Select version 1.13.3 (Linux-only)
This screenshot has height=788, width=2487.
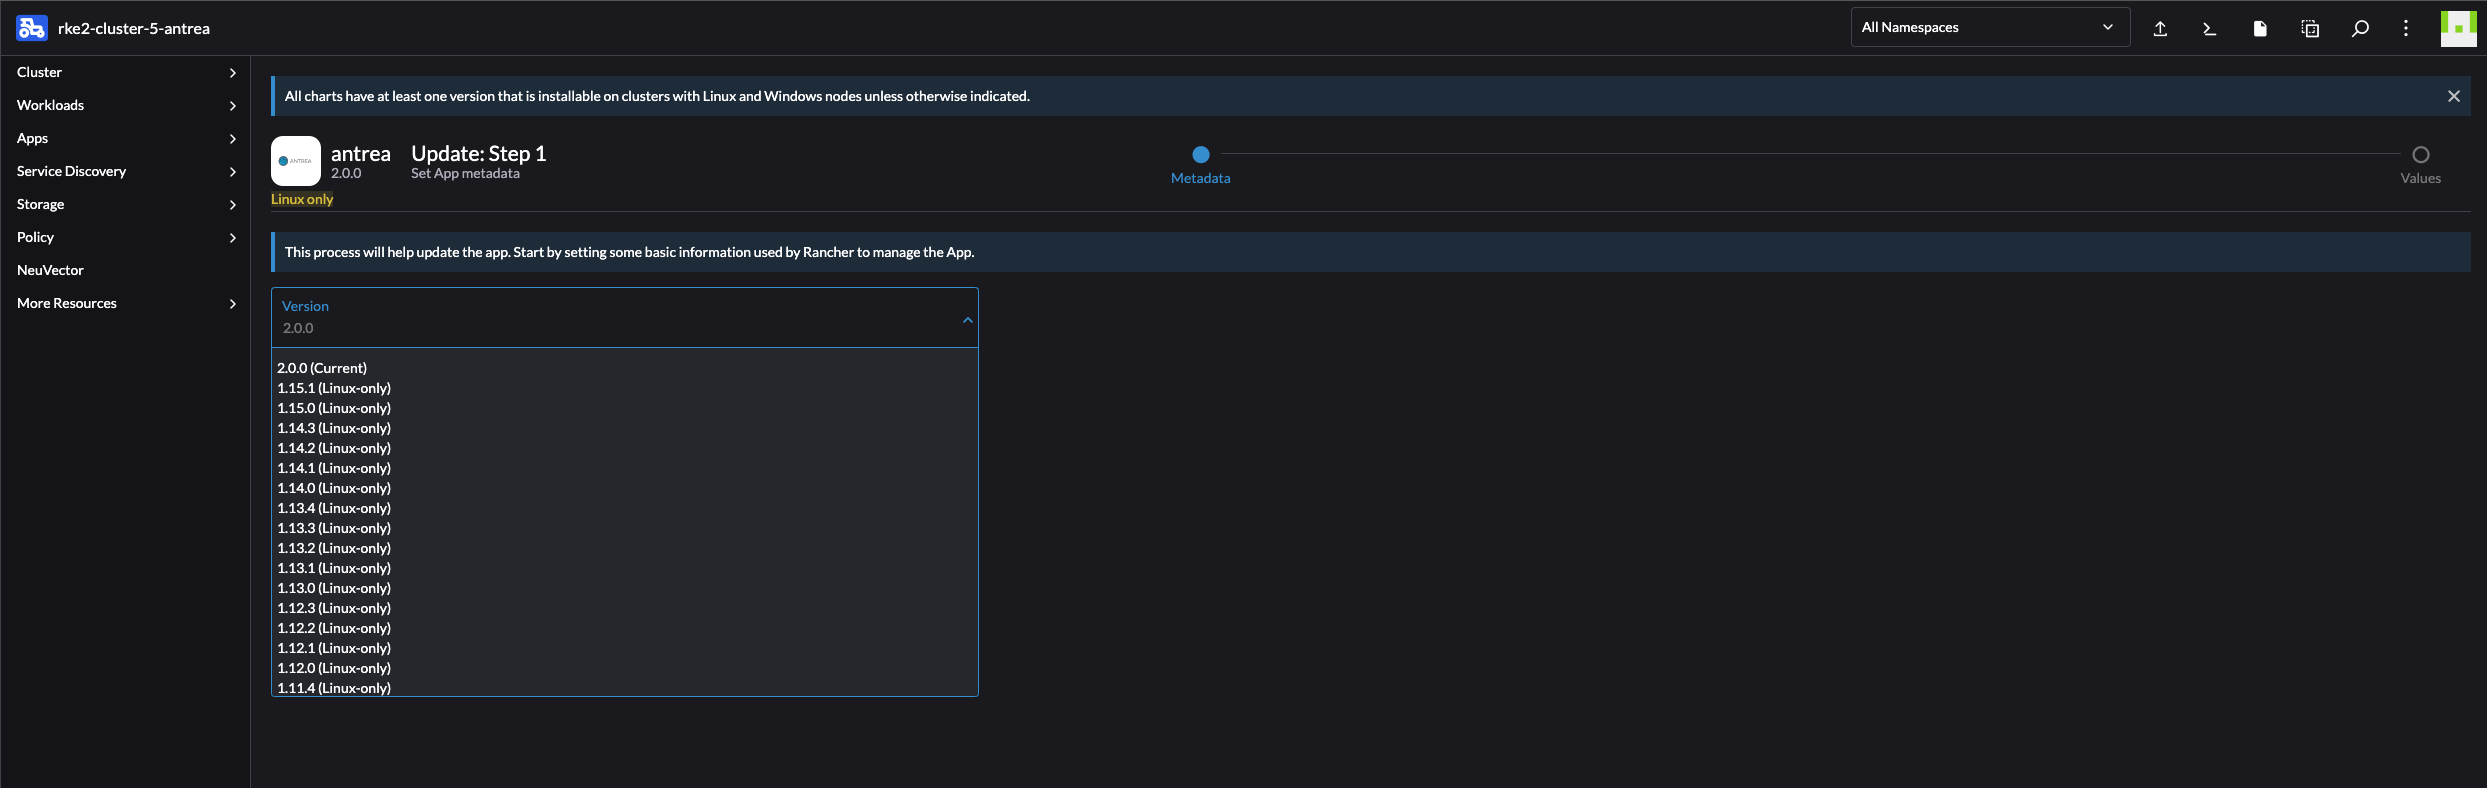(624, 528)
